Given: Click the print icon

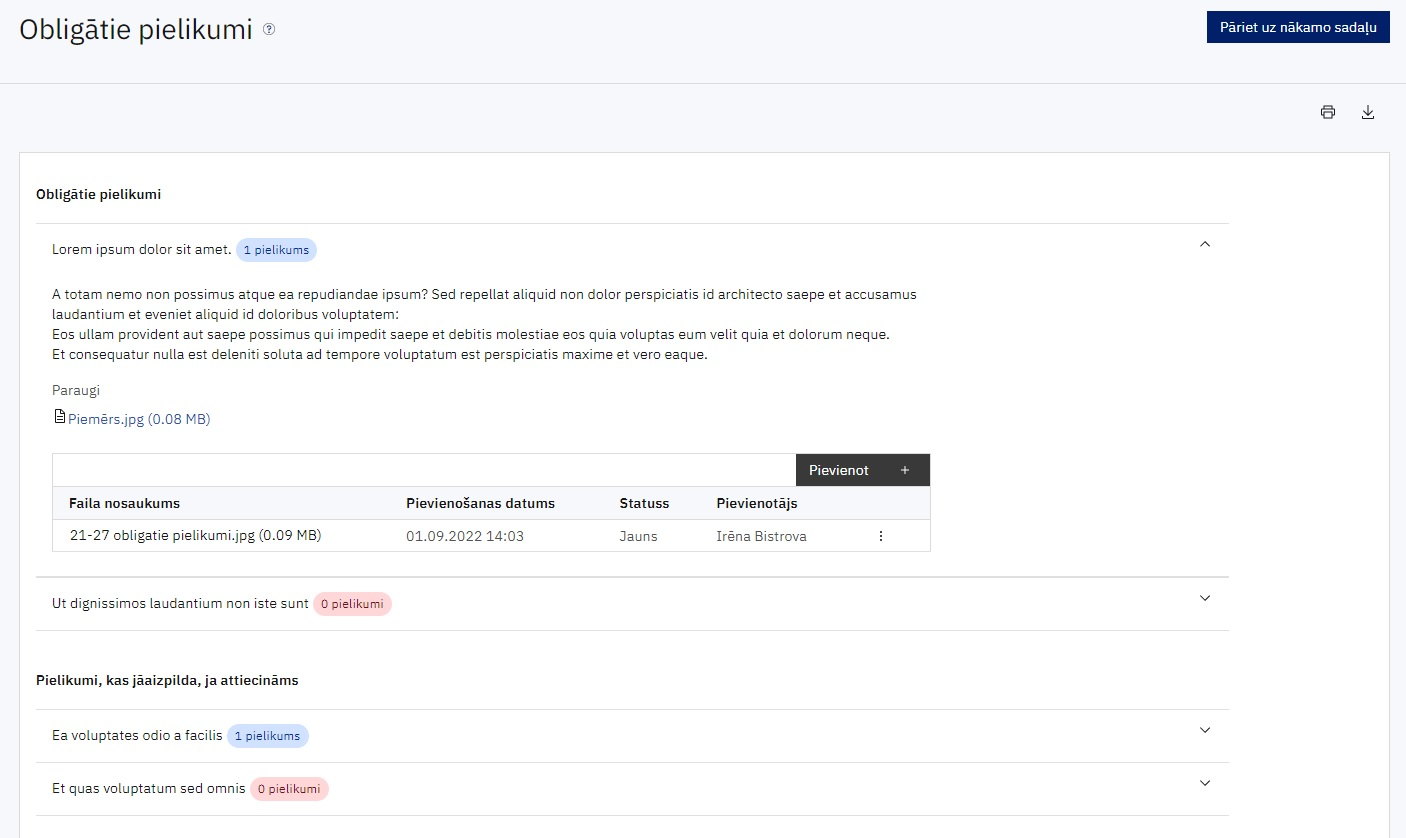Looking at the screenshot, I should [1328, 112].
